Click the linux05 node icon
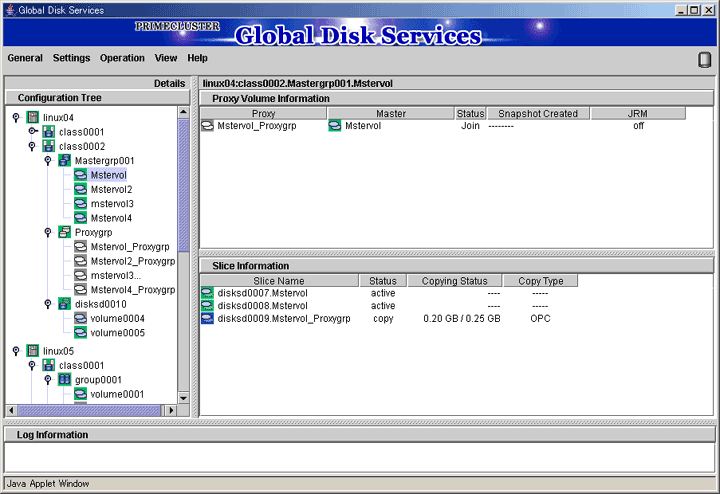Viewport: 720px width, 494px height. tap(33, 351)
